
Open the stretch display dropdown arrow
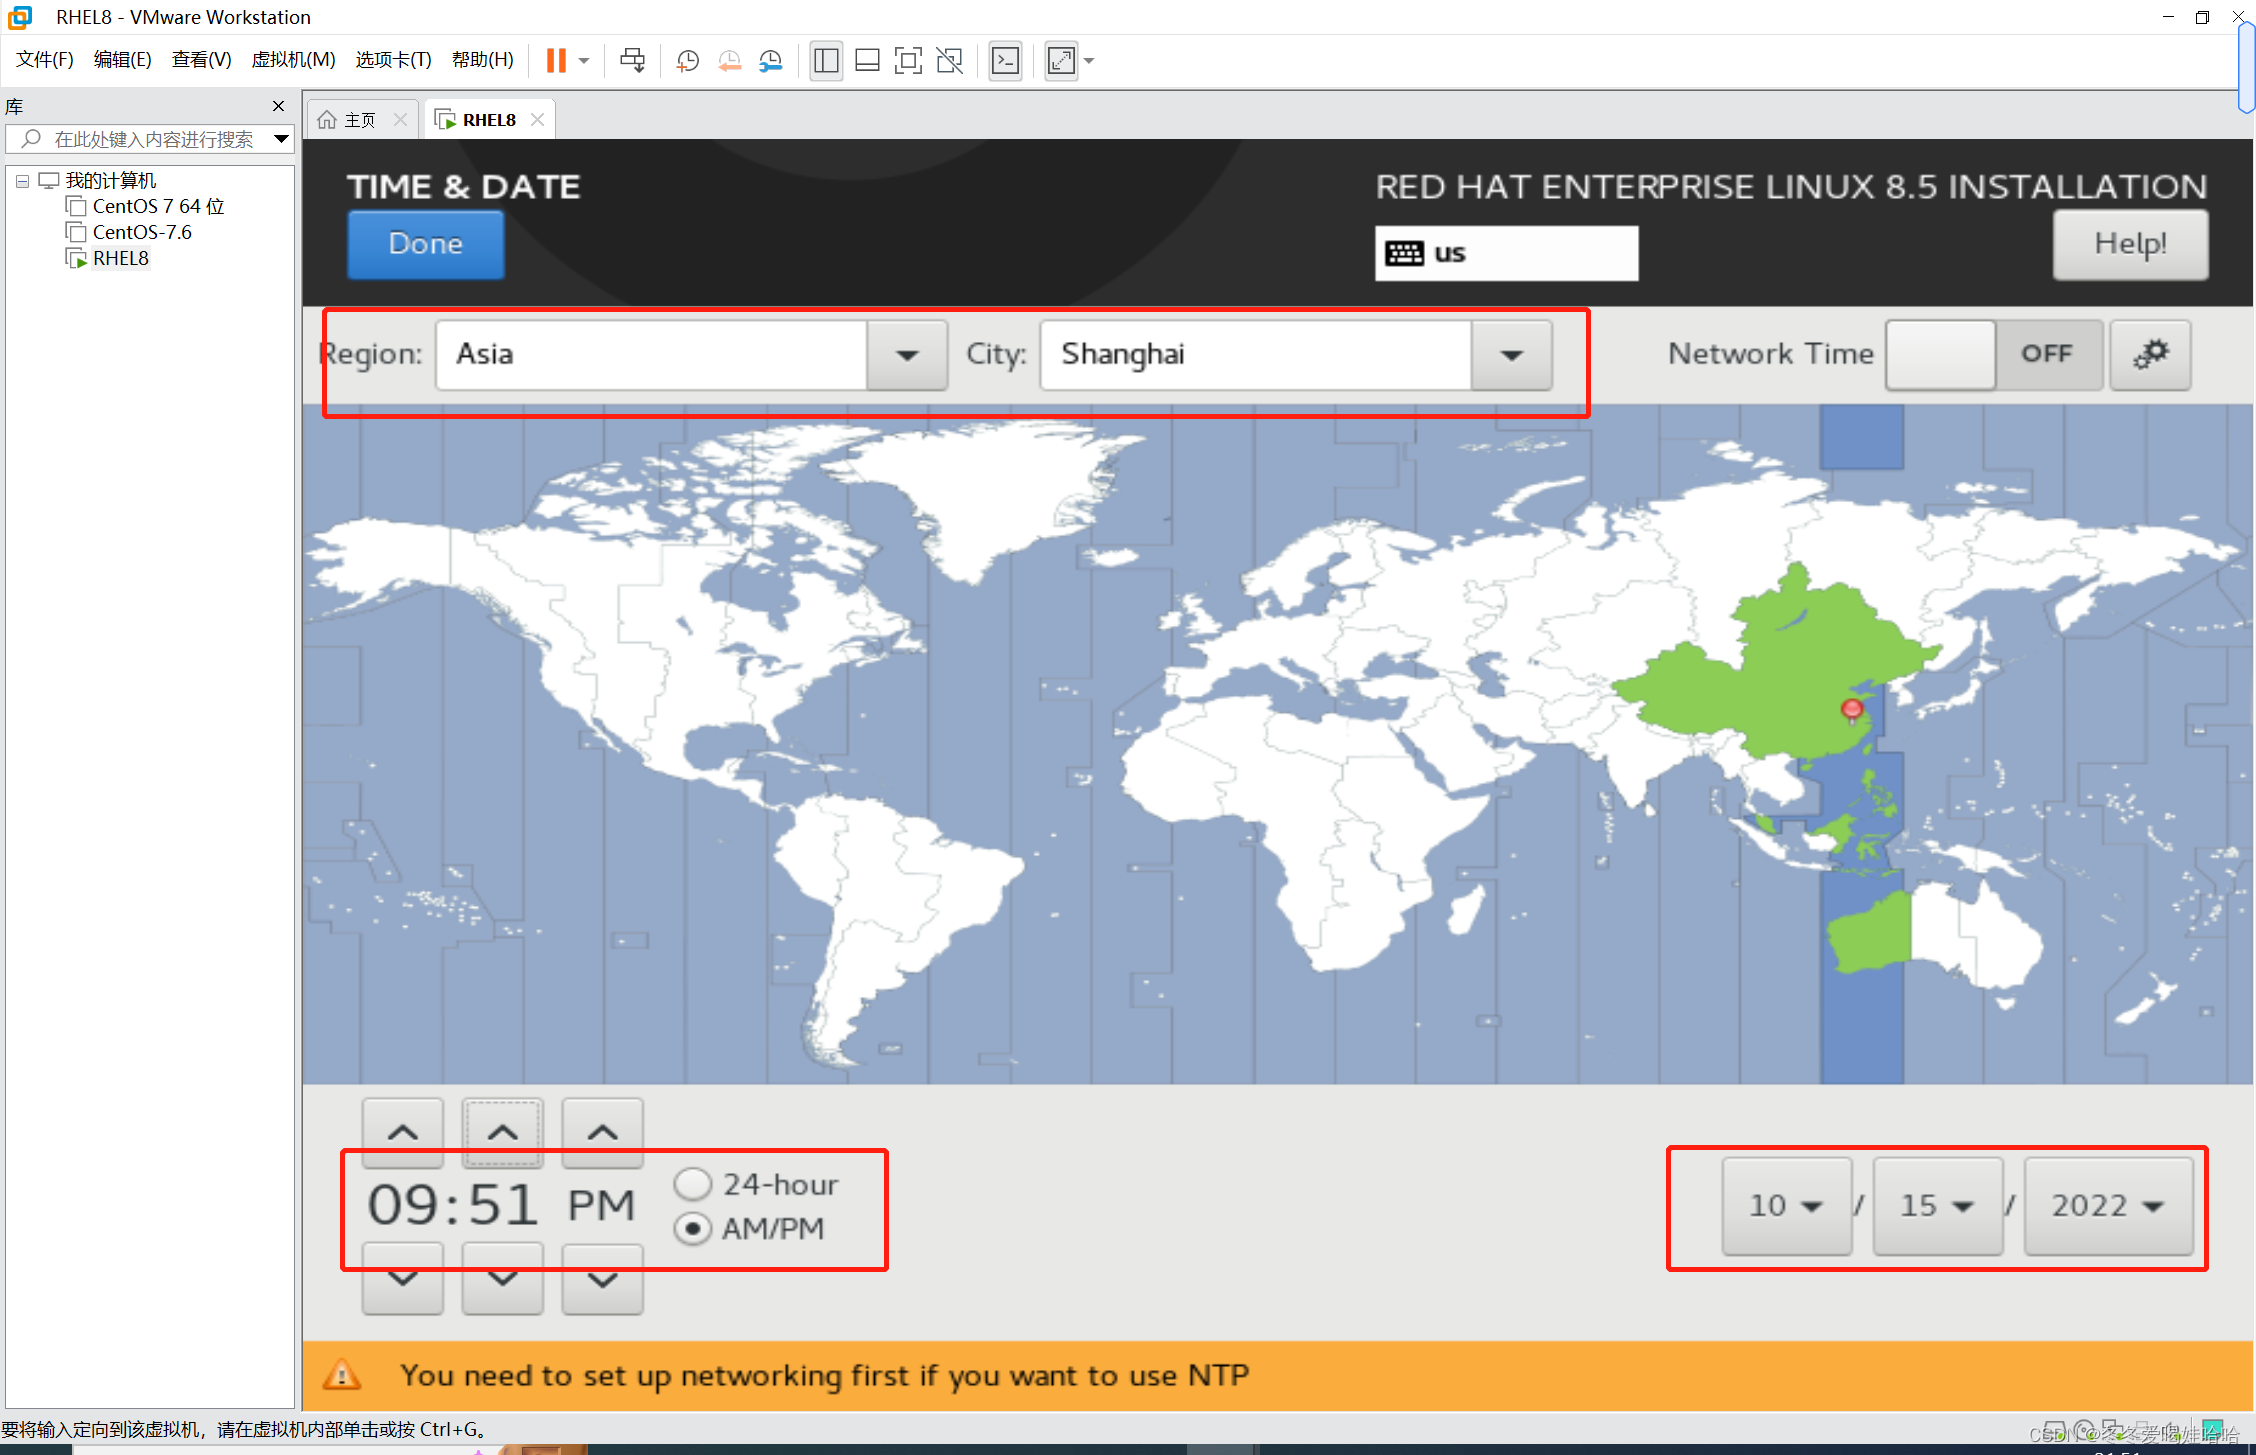click(1089, 61)
